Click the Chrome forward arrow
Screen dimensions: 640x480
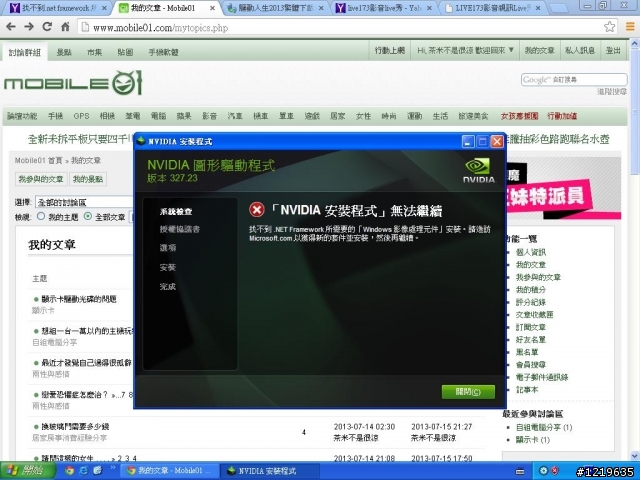tap(29, 27)
